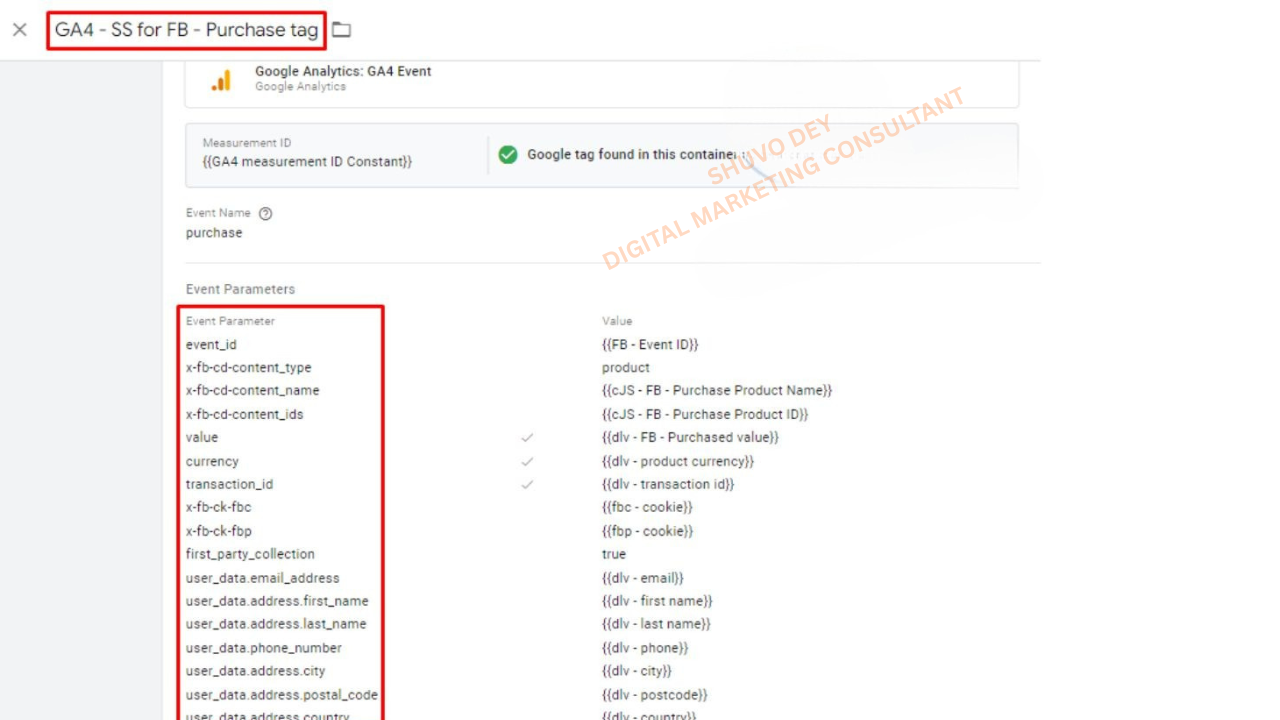Click the Google Analytics GA4 Event logo
This screenshot has width=1280, height=720.
click(x=221, y=80)
